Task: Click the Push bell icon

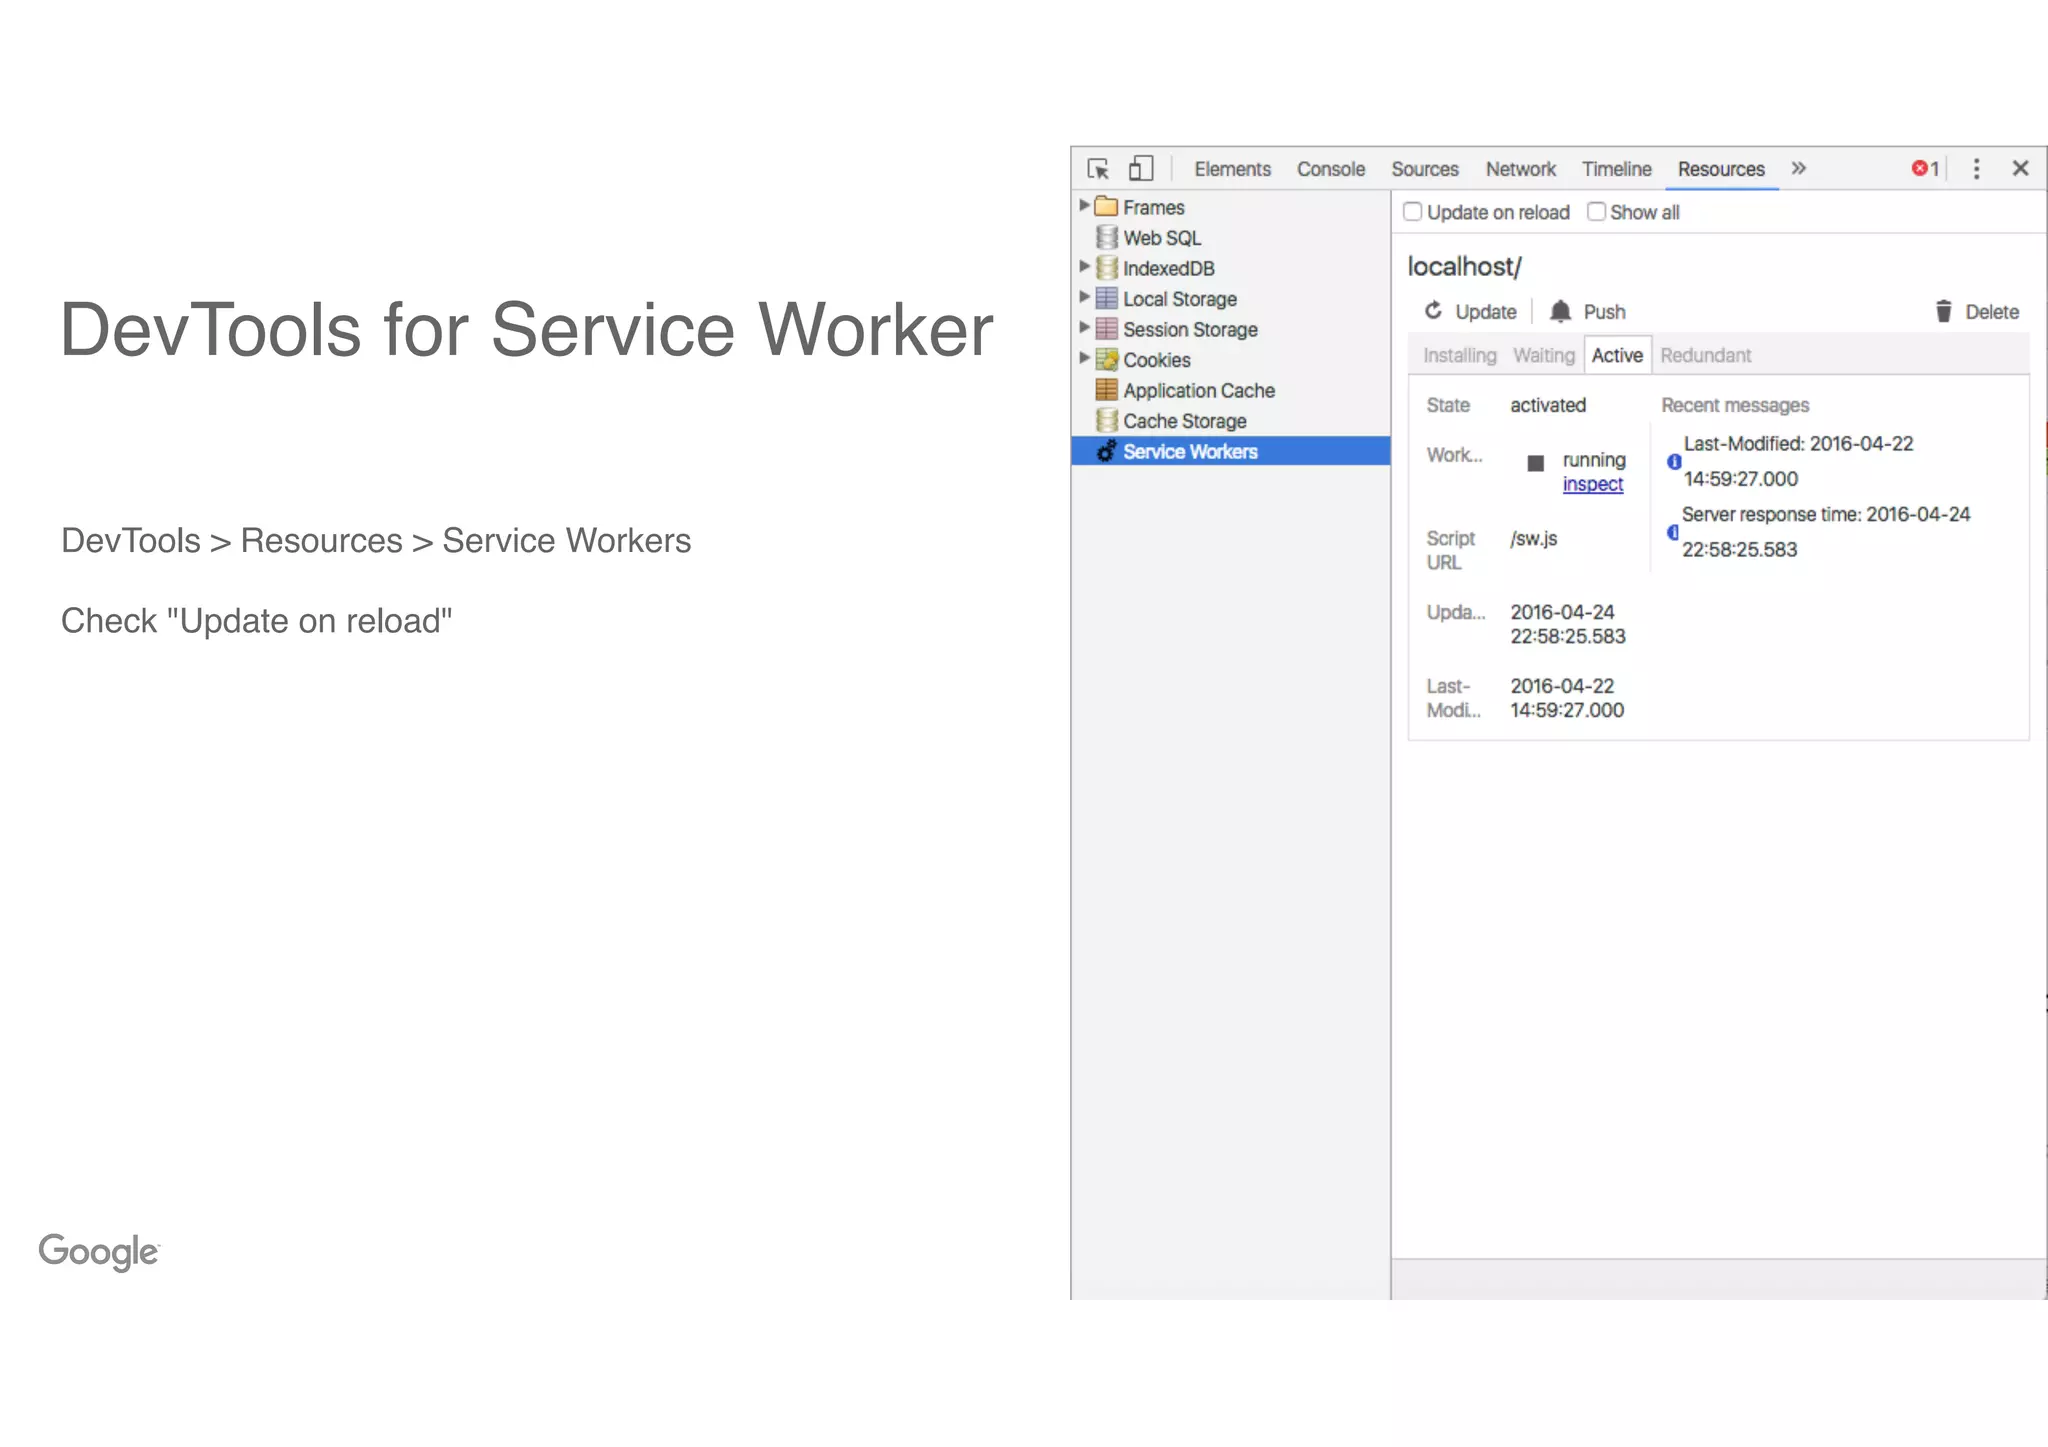Action: (1560, 311)
